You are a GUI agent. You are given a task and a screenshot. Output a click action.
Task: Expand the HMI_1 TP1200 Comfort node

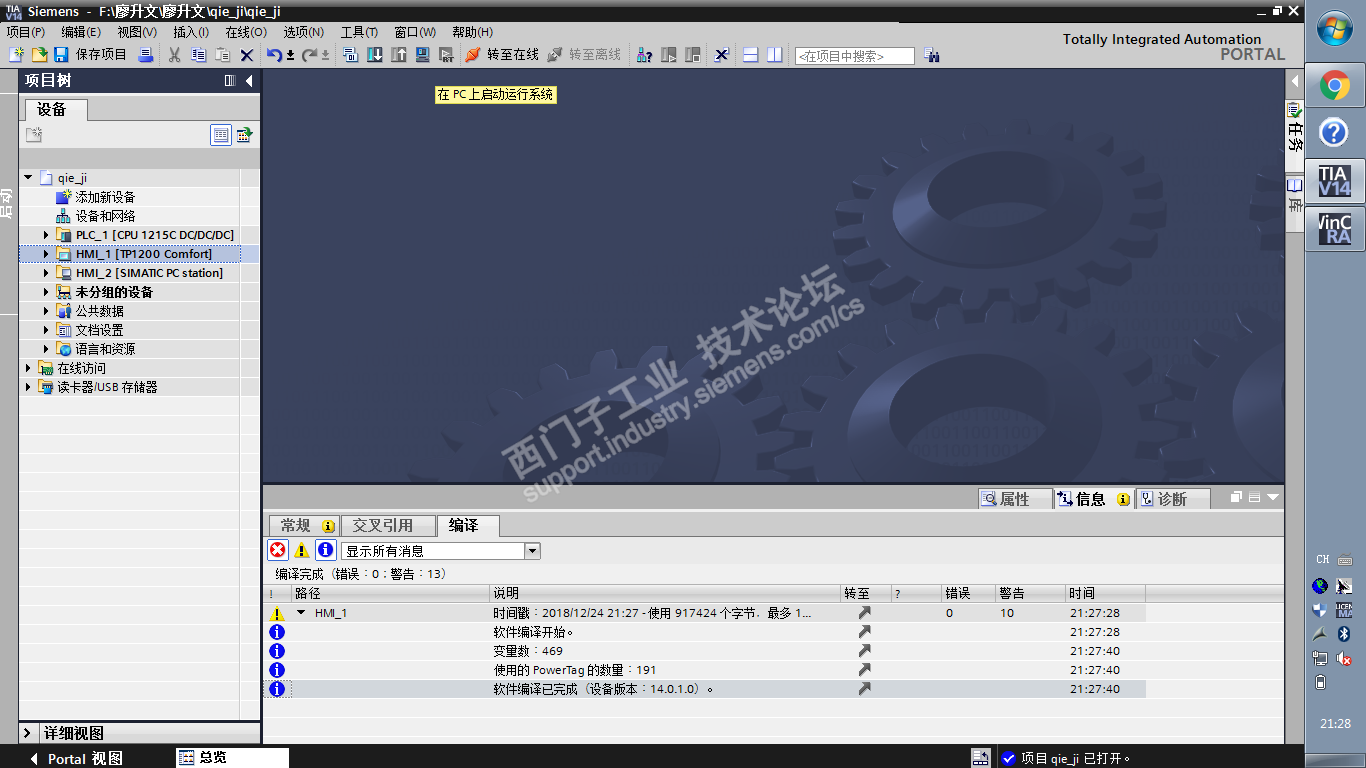coord(46,254)
